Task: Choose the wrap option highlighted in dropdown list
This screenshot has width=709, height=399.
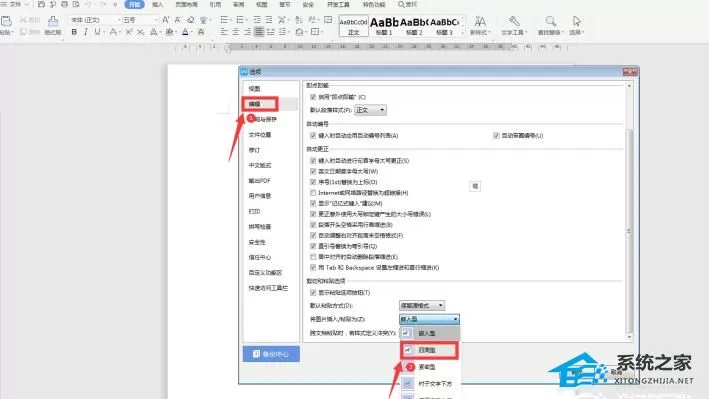Action: (430, 350)
